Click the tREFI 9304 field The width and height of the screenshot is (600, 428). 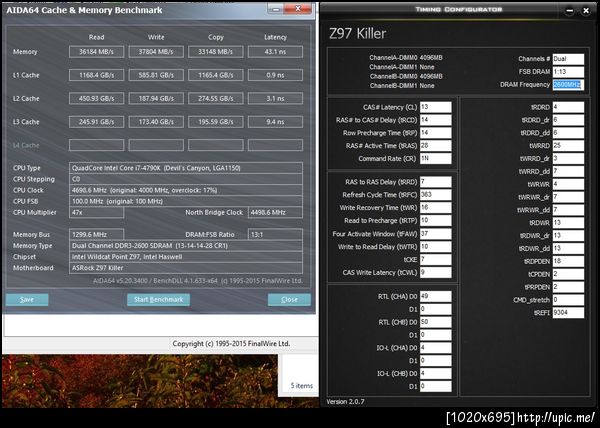point(568,312)
